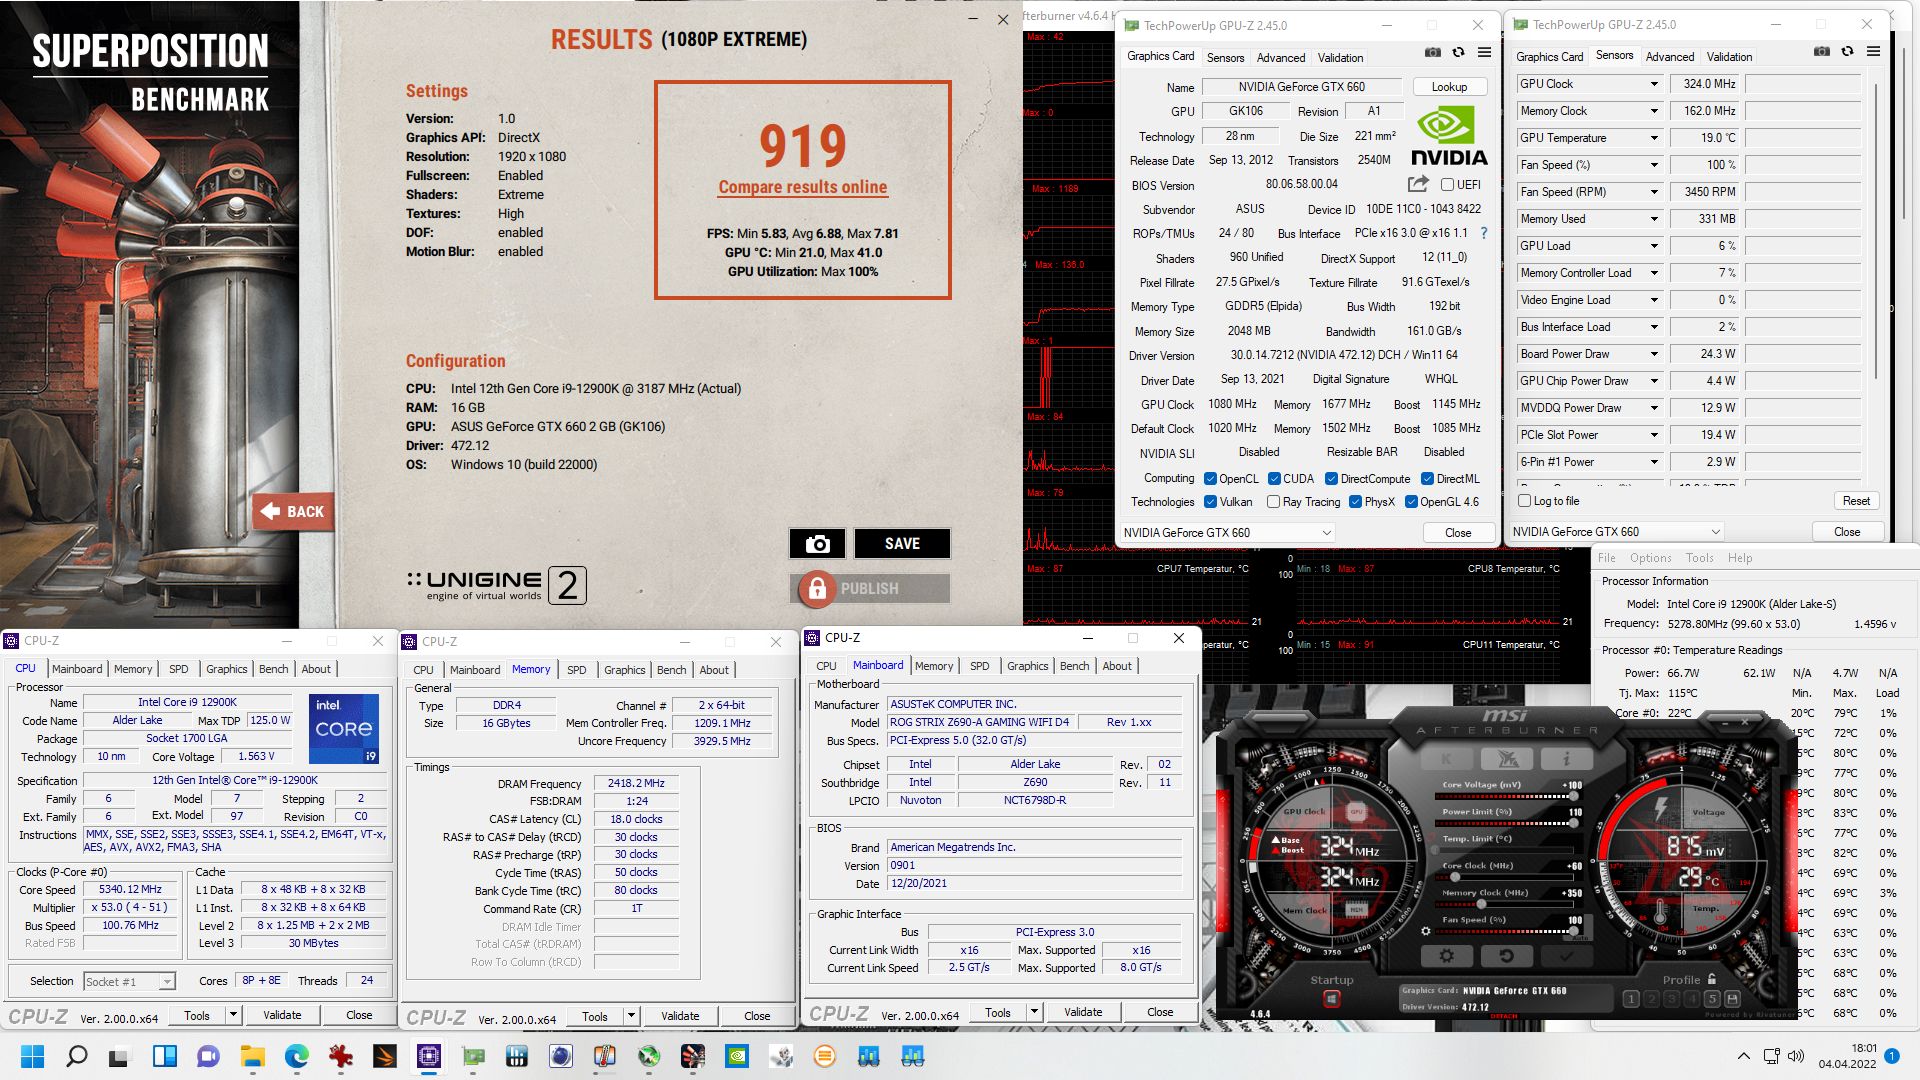The image size is (1920, 1080).
Task: Toggle the UEFI checkbox in GPU-Z
Action: (x=1447, y=184)
